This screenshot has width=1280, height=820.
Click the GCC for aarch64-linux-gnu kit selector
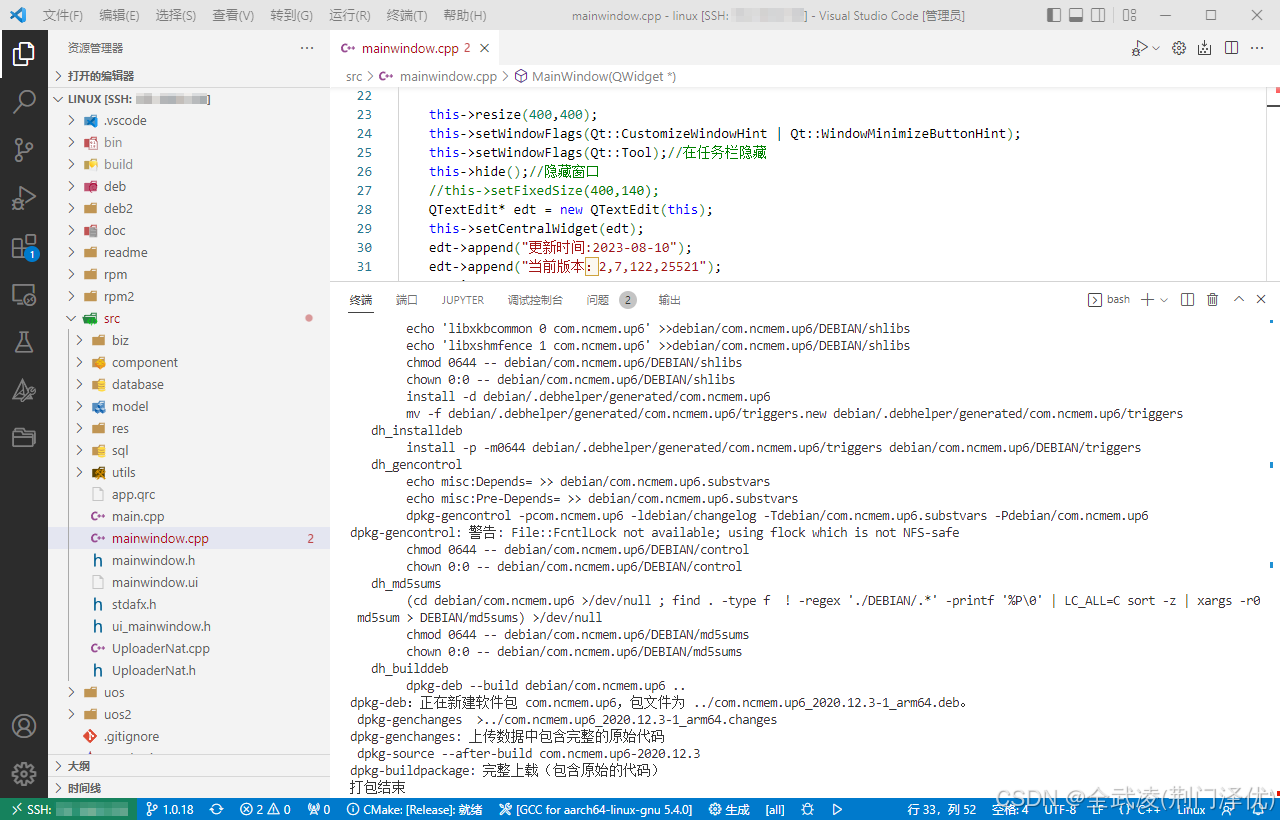point(596,809)
